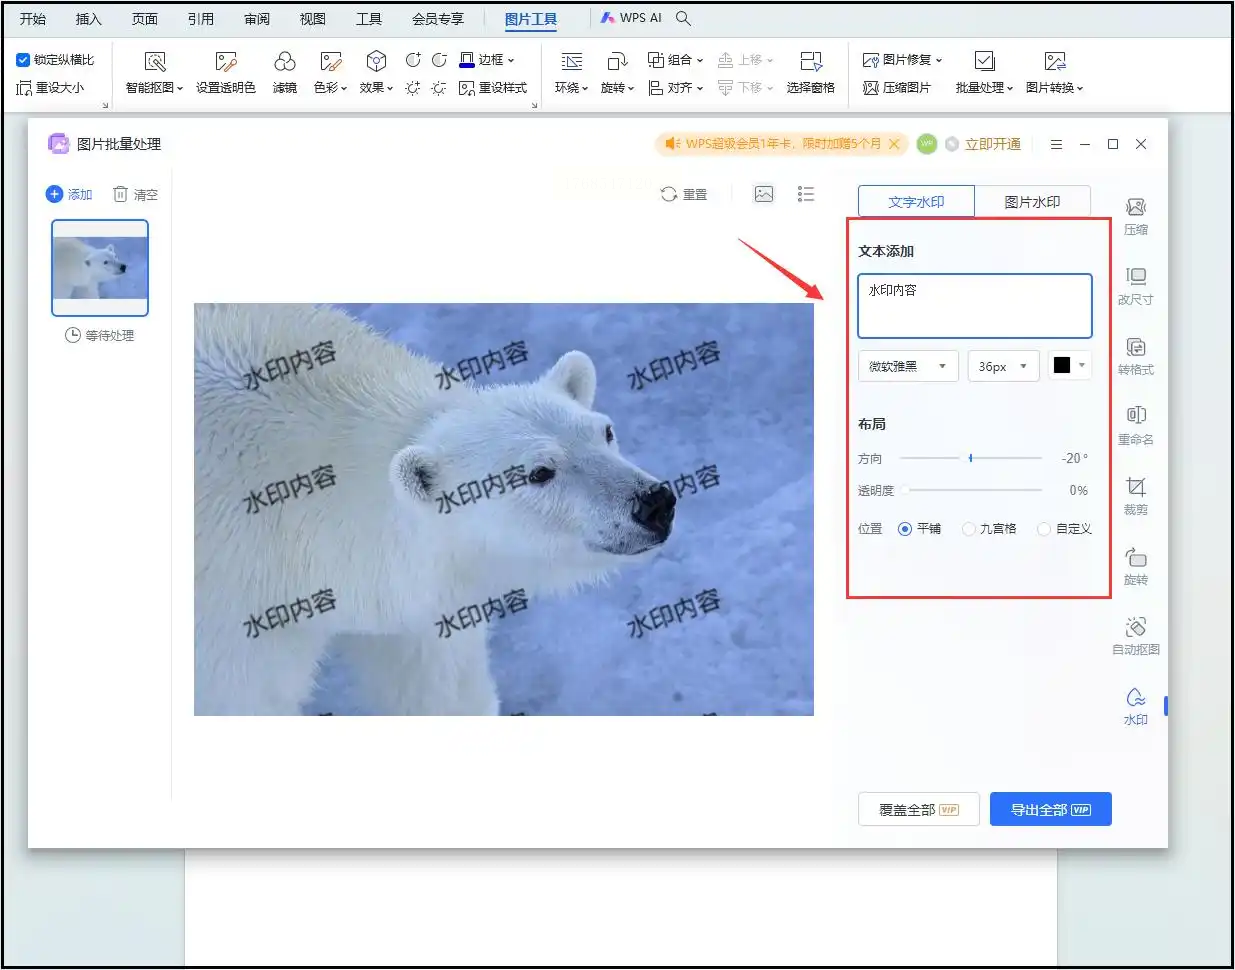
Task: Select the 自定义 position radio button
Action: (1044, 529)
